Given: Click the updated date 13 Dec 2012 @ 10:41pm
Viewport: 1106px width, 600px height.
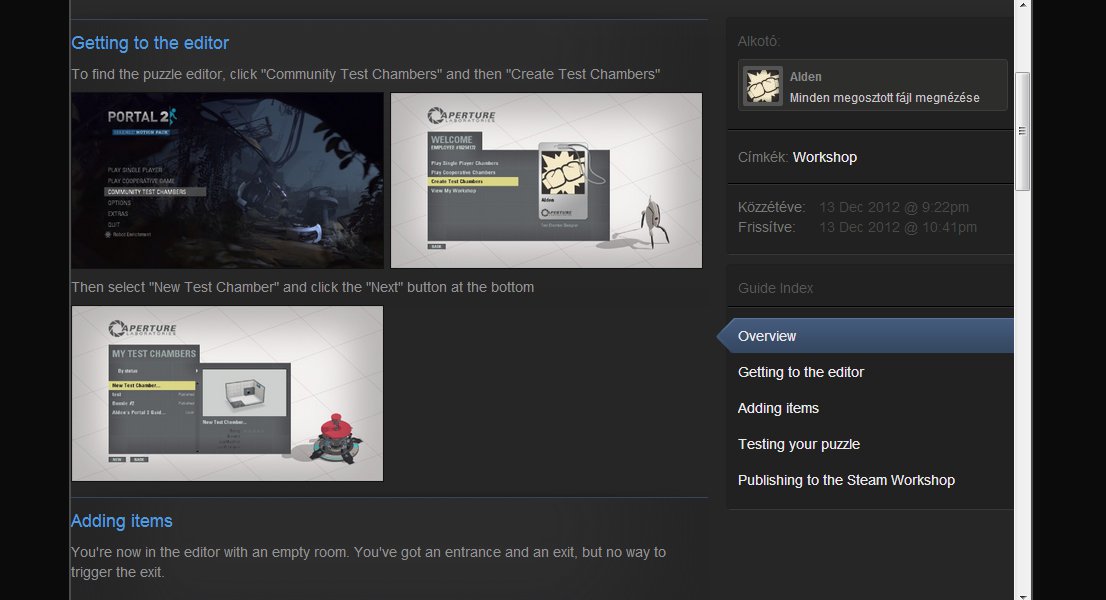Looking at the screenshot, I should [898, 227].
